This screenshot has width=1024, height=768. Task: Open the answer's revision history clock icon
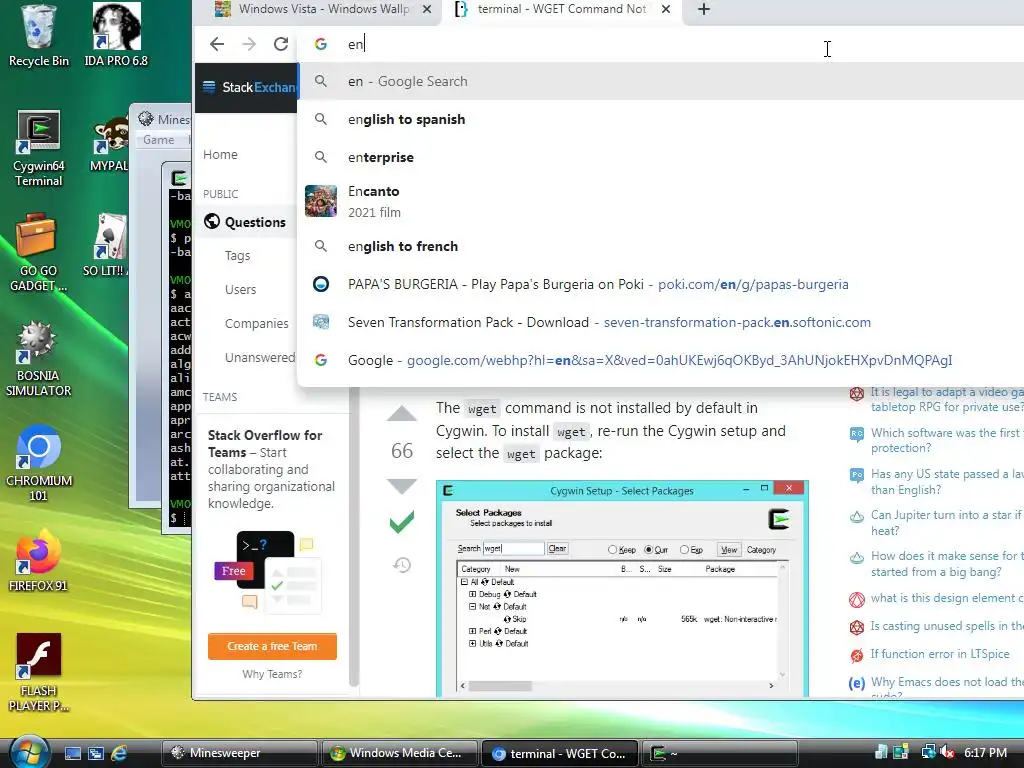pos(402,565)
